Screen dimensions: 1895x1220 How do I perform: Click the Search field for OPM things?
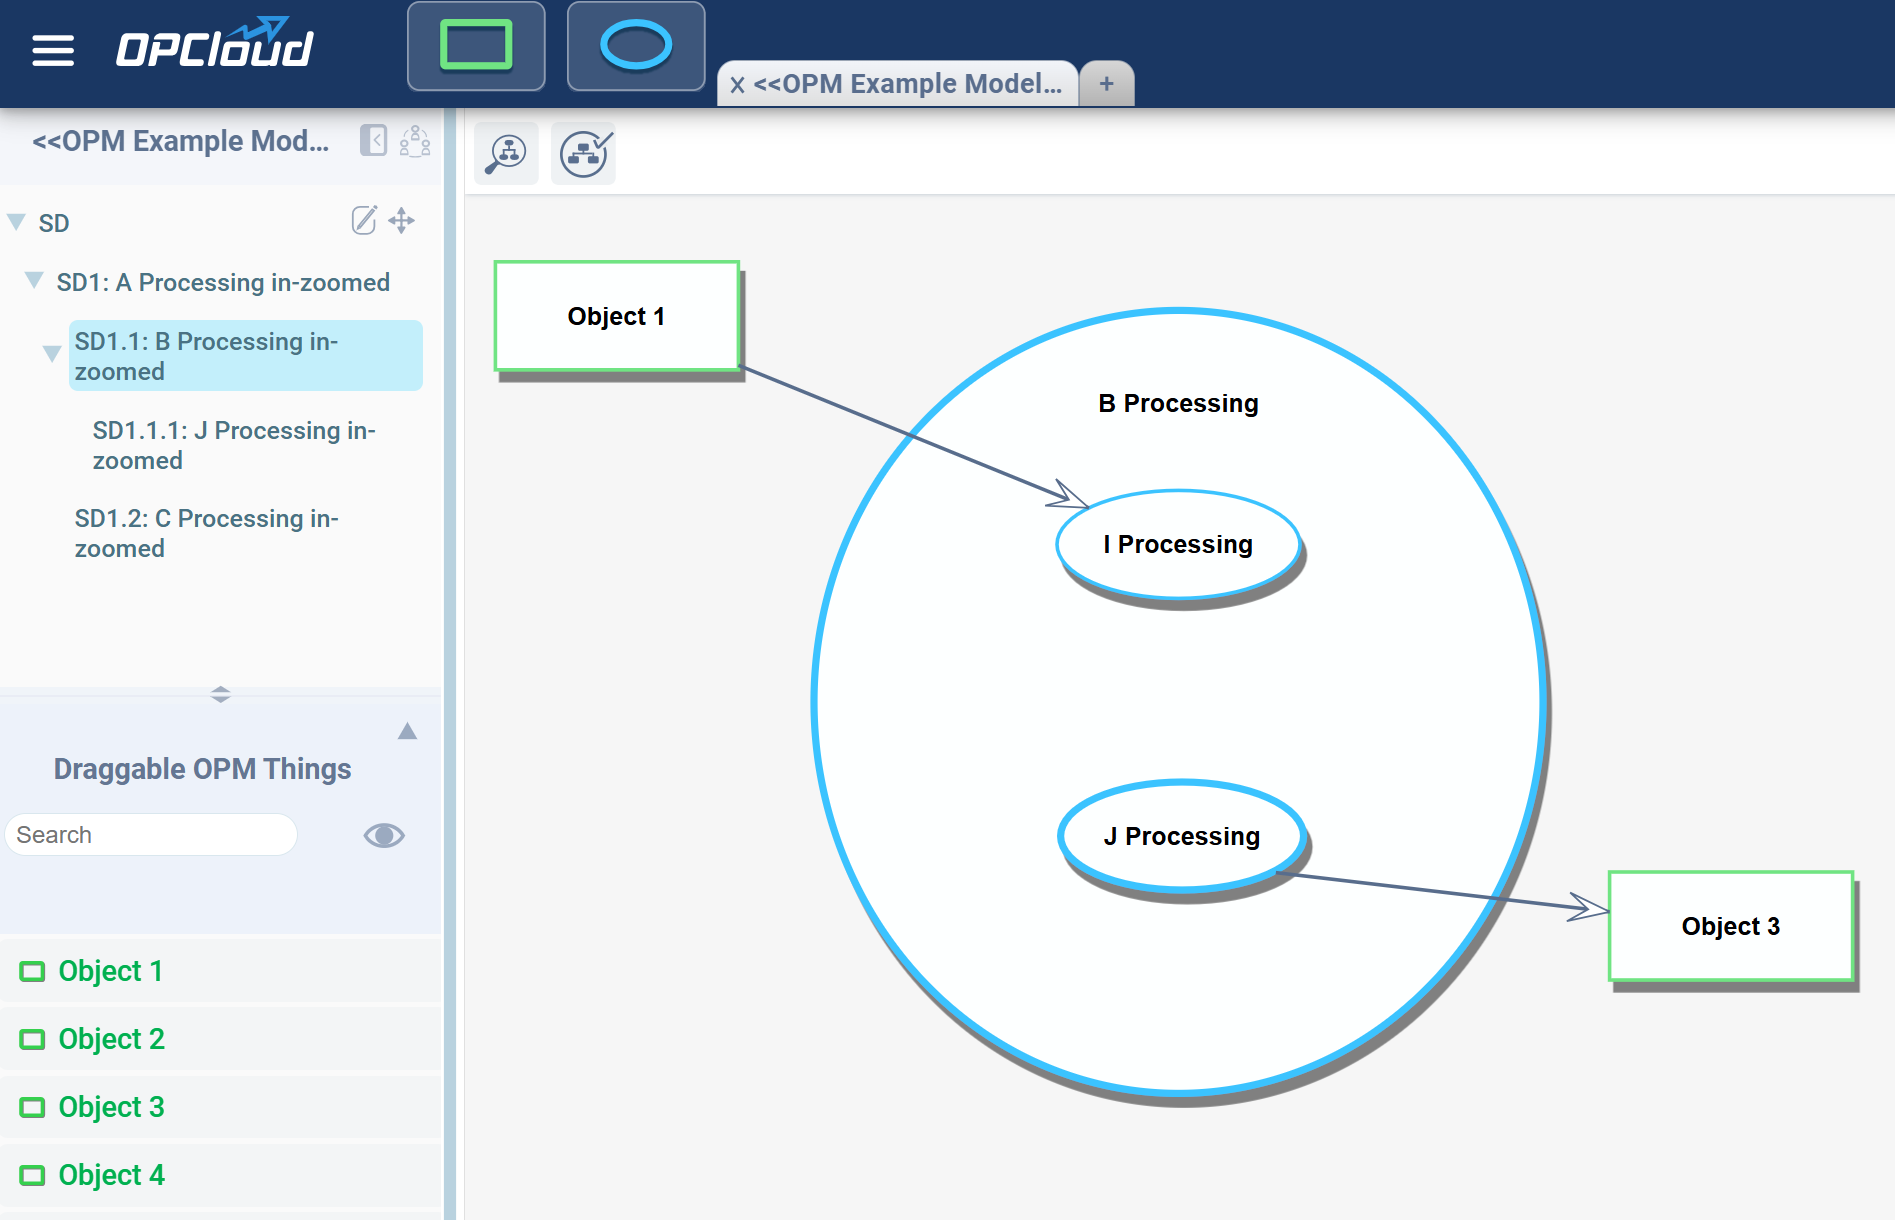pos(150,835)
